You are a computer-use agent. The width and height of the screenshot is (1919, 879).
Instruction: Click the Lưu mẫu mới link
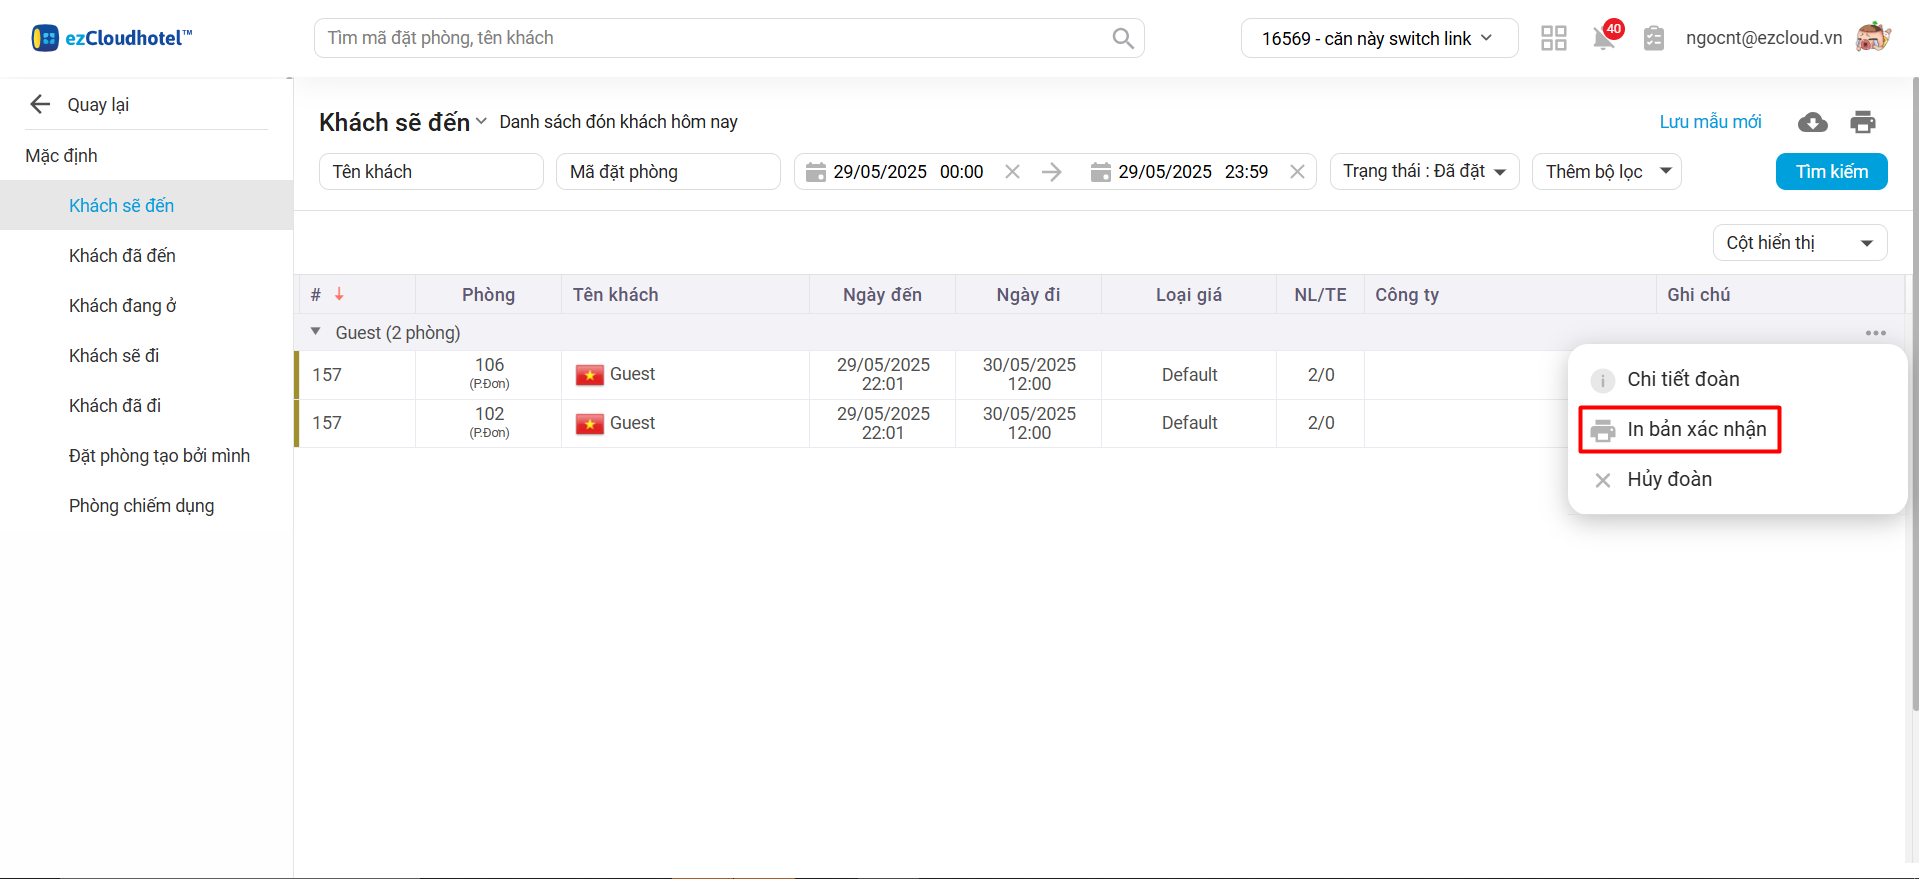pyautogui.click(x=1710, y=122)
